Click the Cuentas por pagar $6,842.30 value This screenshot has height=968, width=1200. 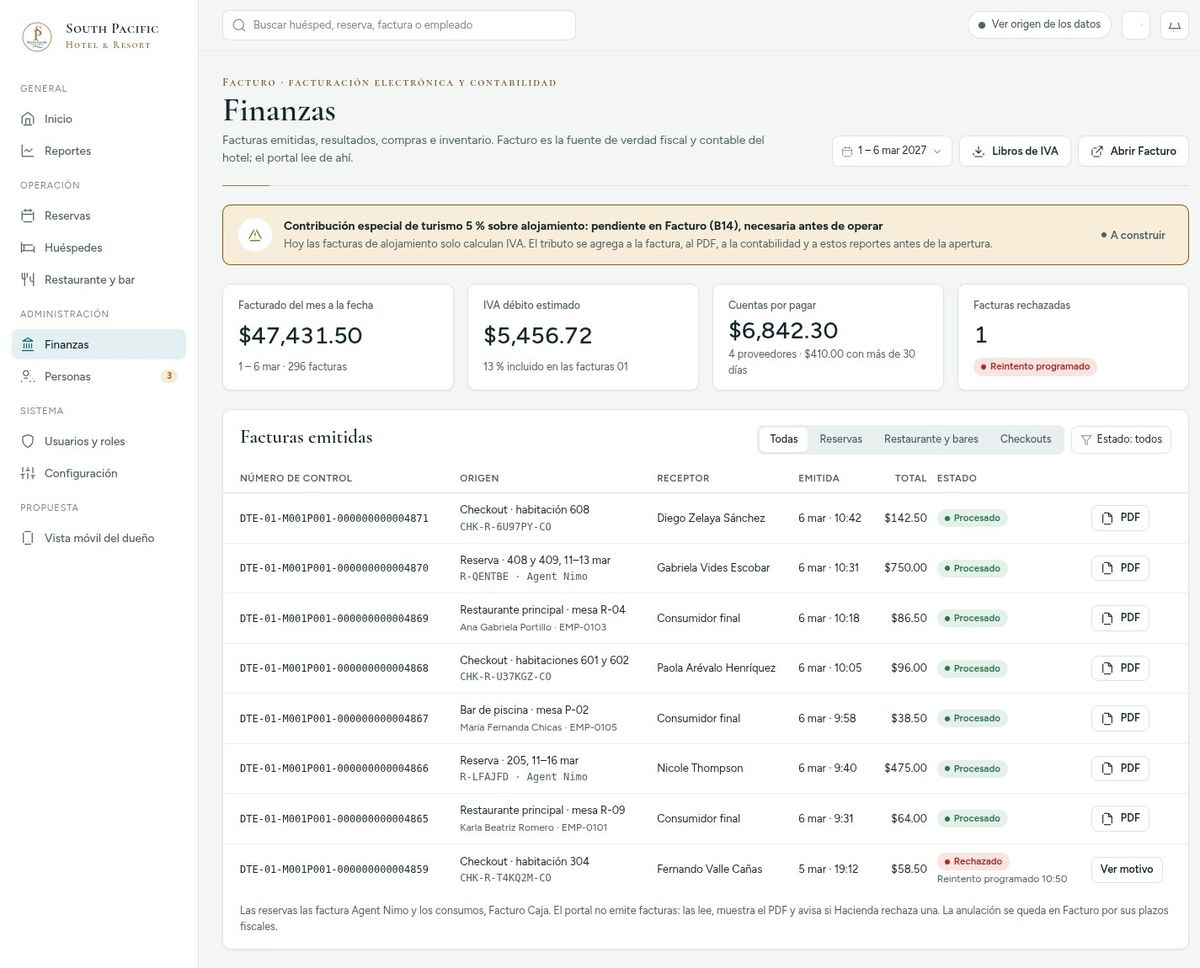tap(783, 331)
